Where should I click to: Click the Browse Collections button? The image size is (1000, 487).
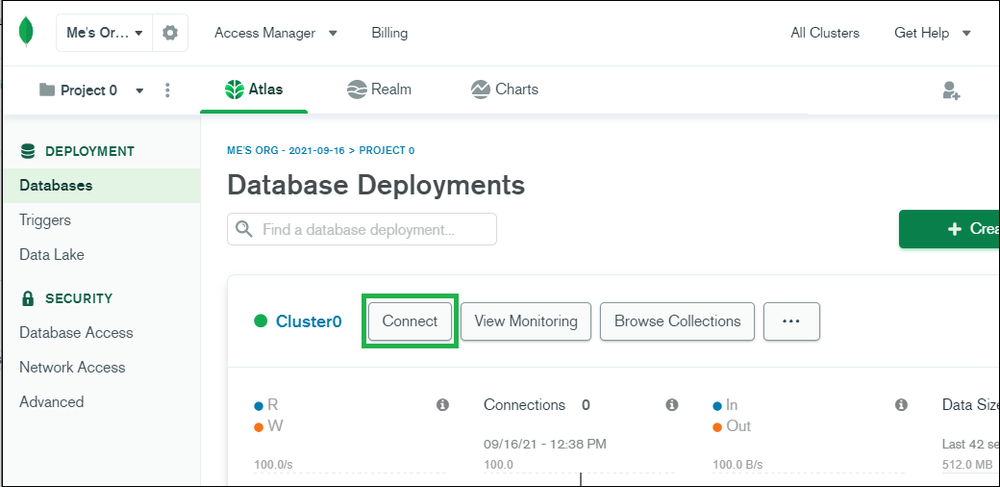click(x=677, y=321)
